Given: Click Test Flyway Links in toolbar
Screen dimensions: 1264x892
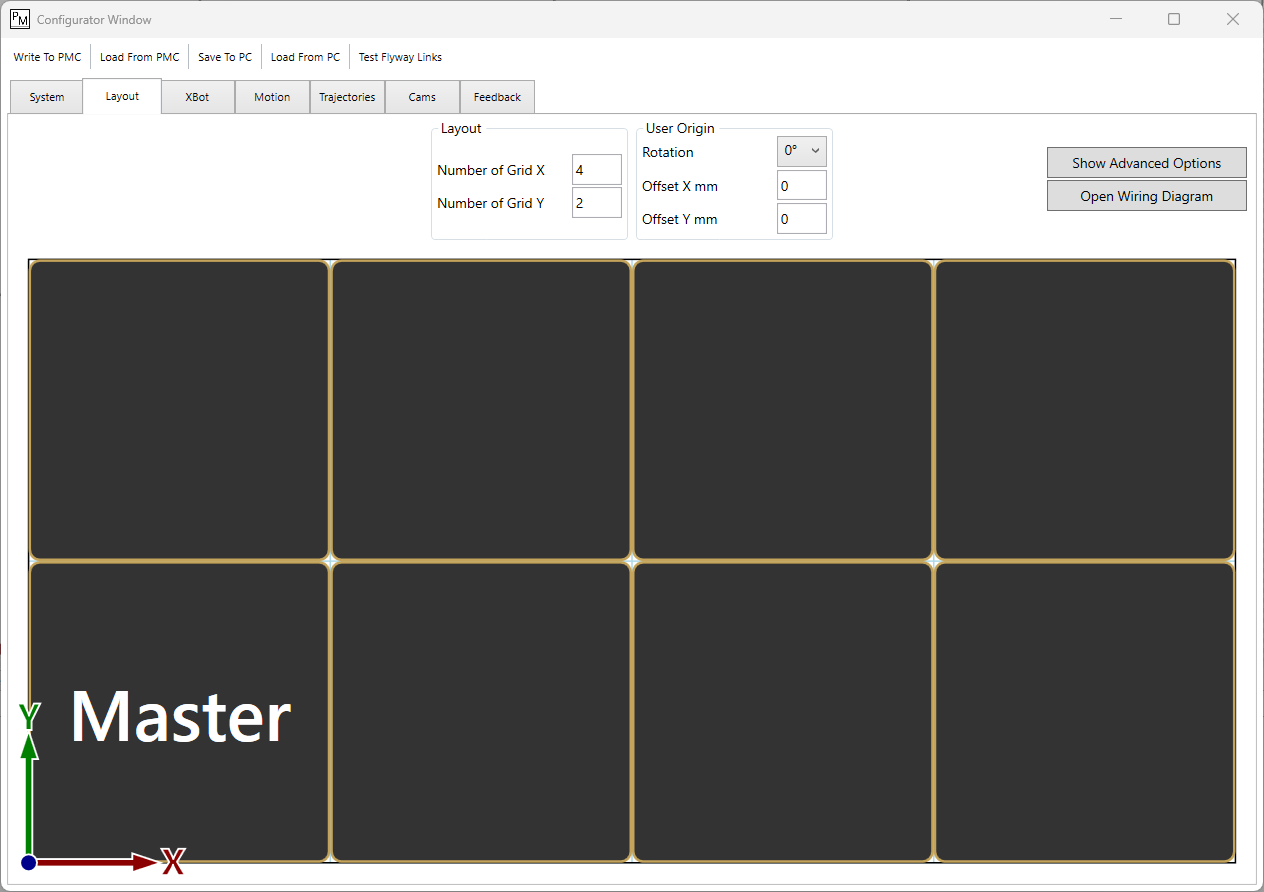Looking at the screenshot, I should pyautogui.click(x=400, y=57).
